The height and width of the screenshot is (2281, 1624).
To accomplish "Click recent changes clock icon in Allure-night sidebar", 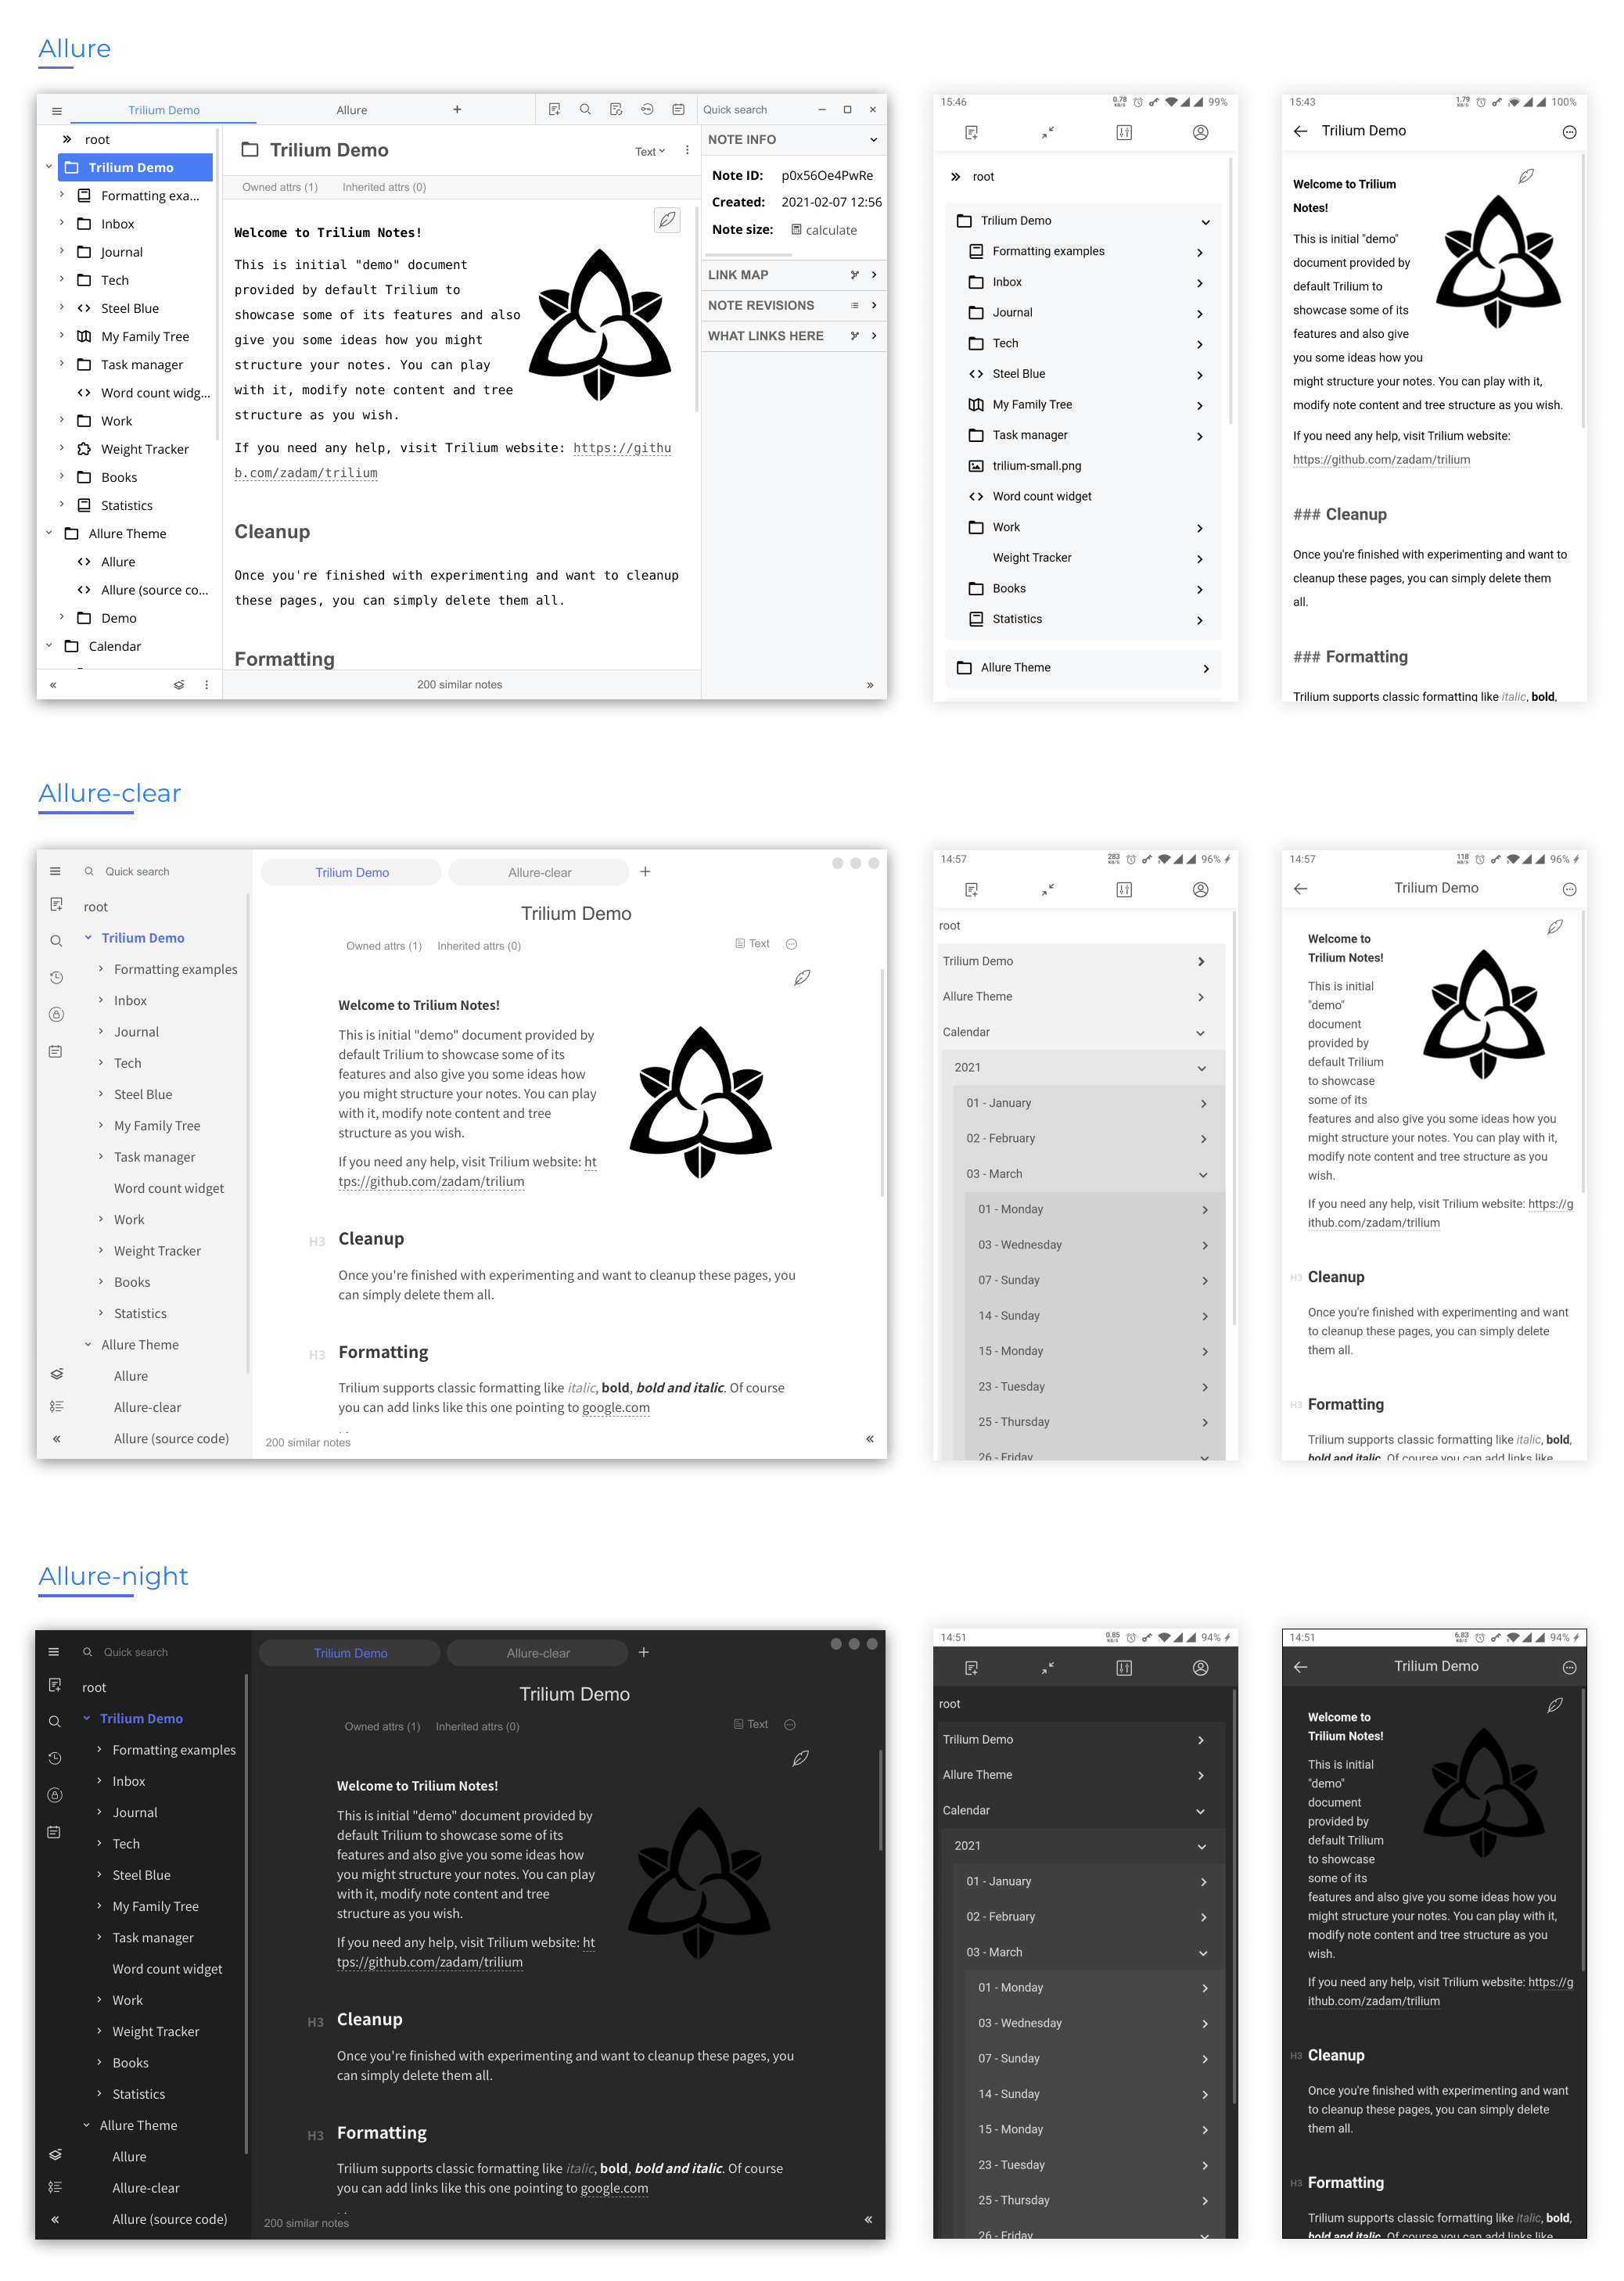I will pyautogui.click(x=55, y=1758).
